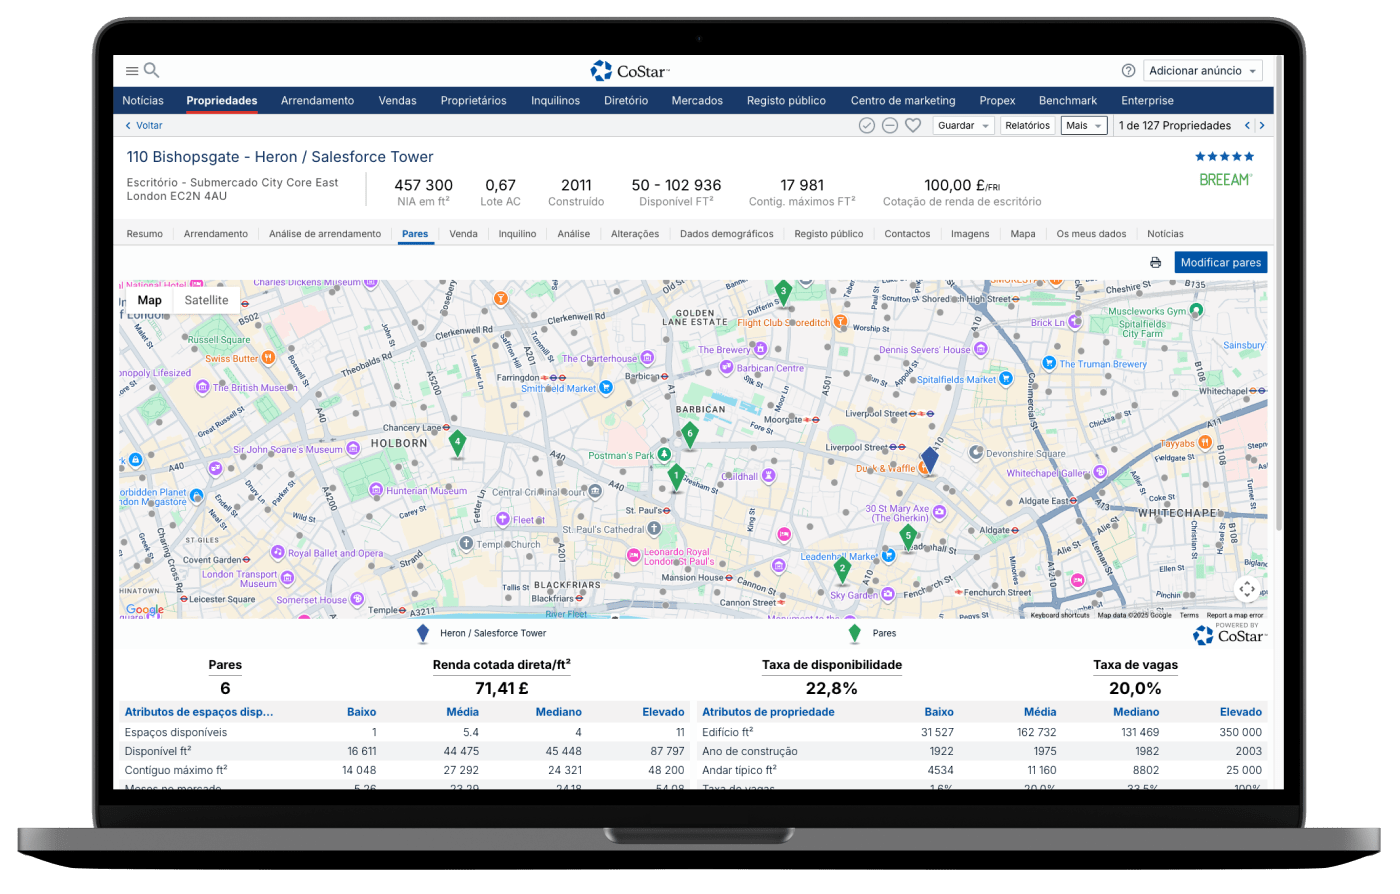Open the Arrendamento navigation menu
The width and height of the screenshot is (1400, 894).
click(x=317, y=101)
